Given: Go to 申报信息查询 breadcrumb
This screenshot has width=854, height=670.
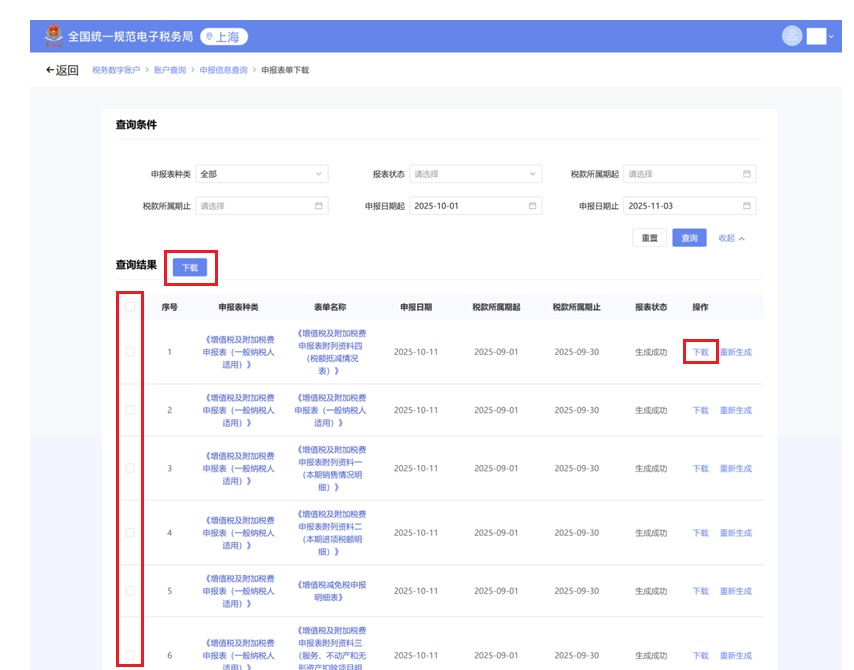Looking at the screenshot, I should point(223,70).
